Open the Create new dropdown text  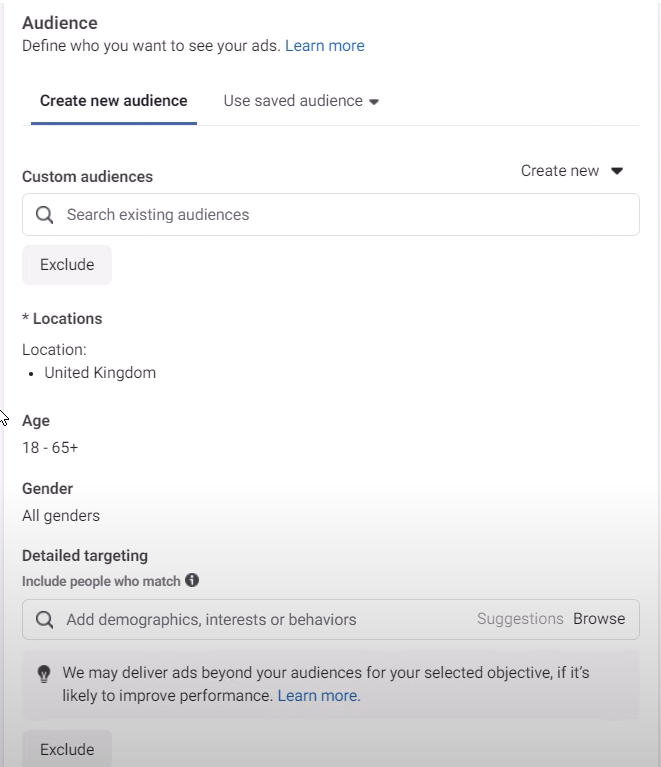pos(559,171)
